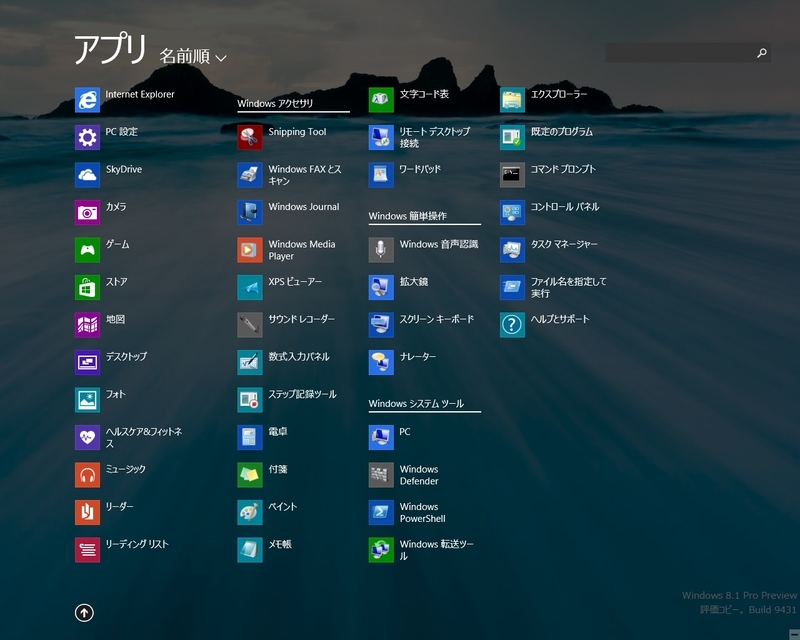This screenshot has height=640, width=800.
Task: Open Windows 音声認識 microphone icon
Action: pos(381,250)
